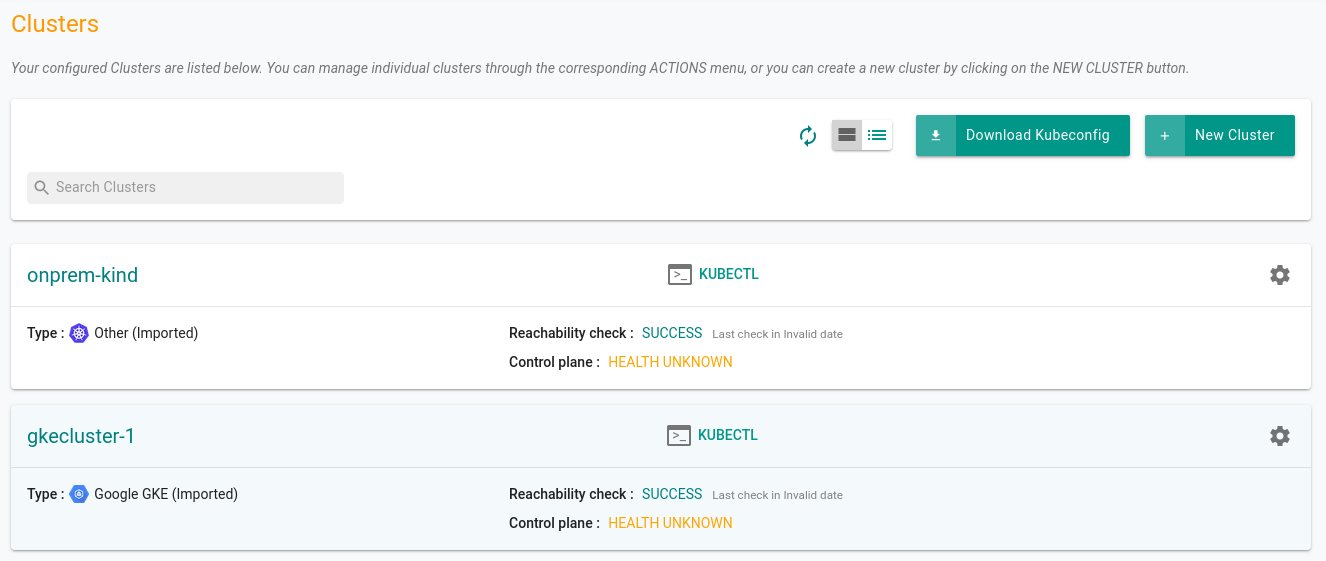Screen dimensions: 1326x561
Task: Switch to list view layout
Action: [877, 135]
